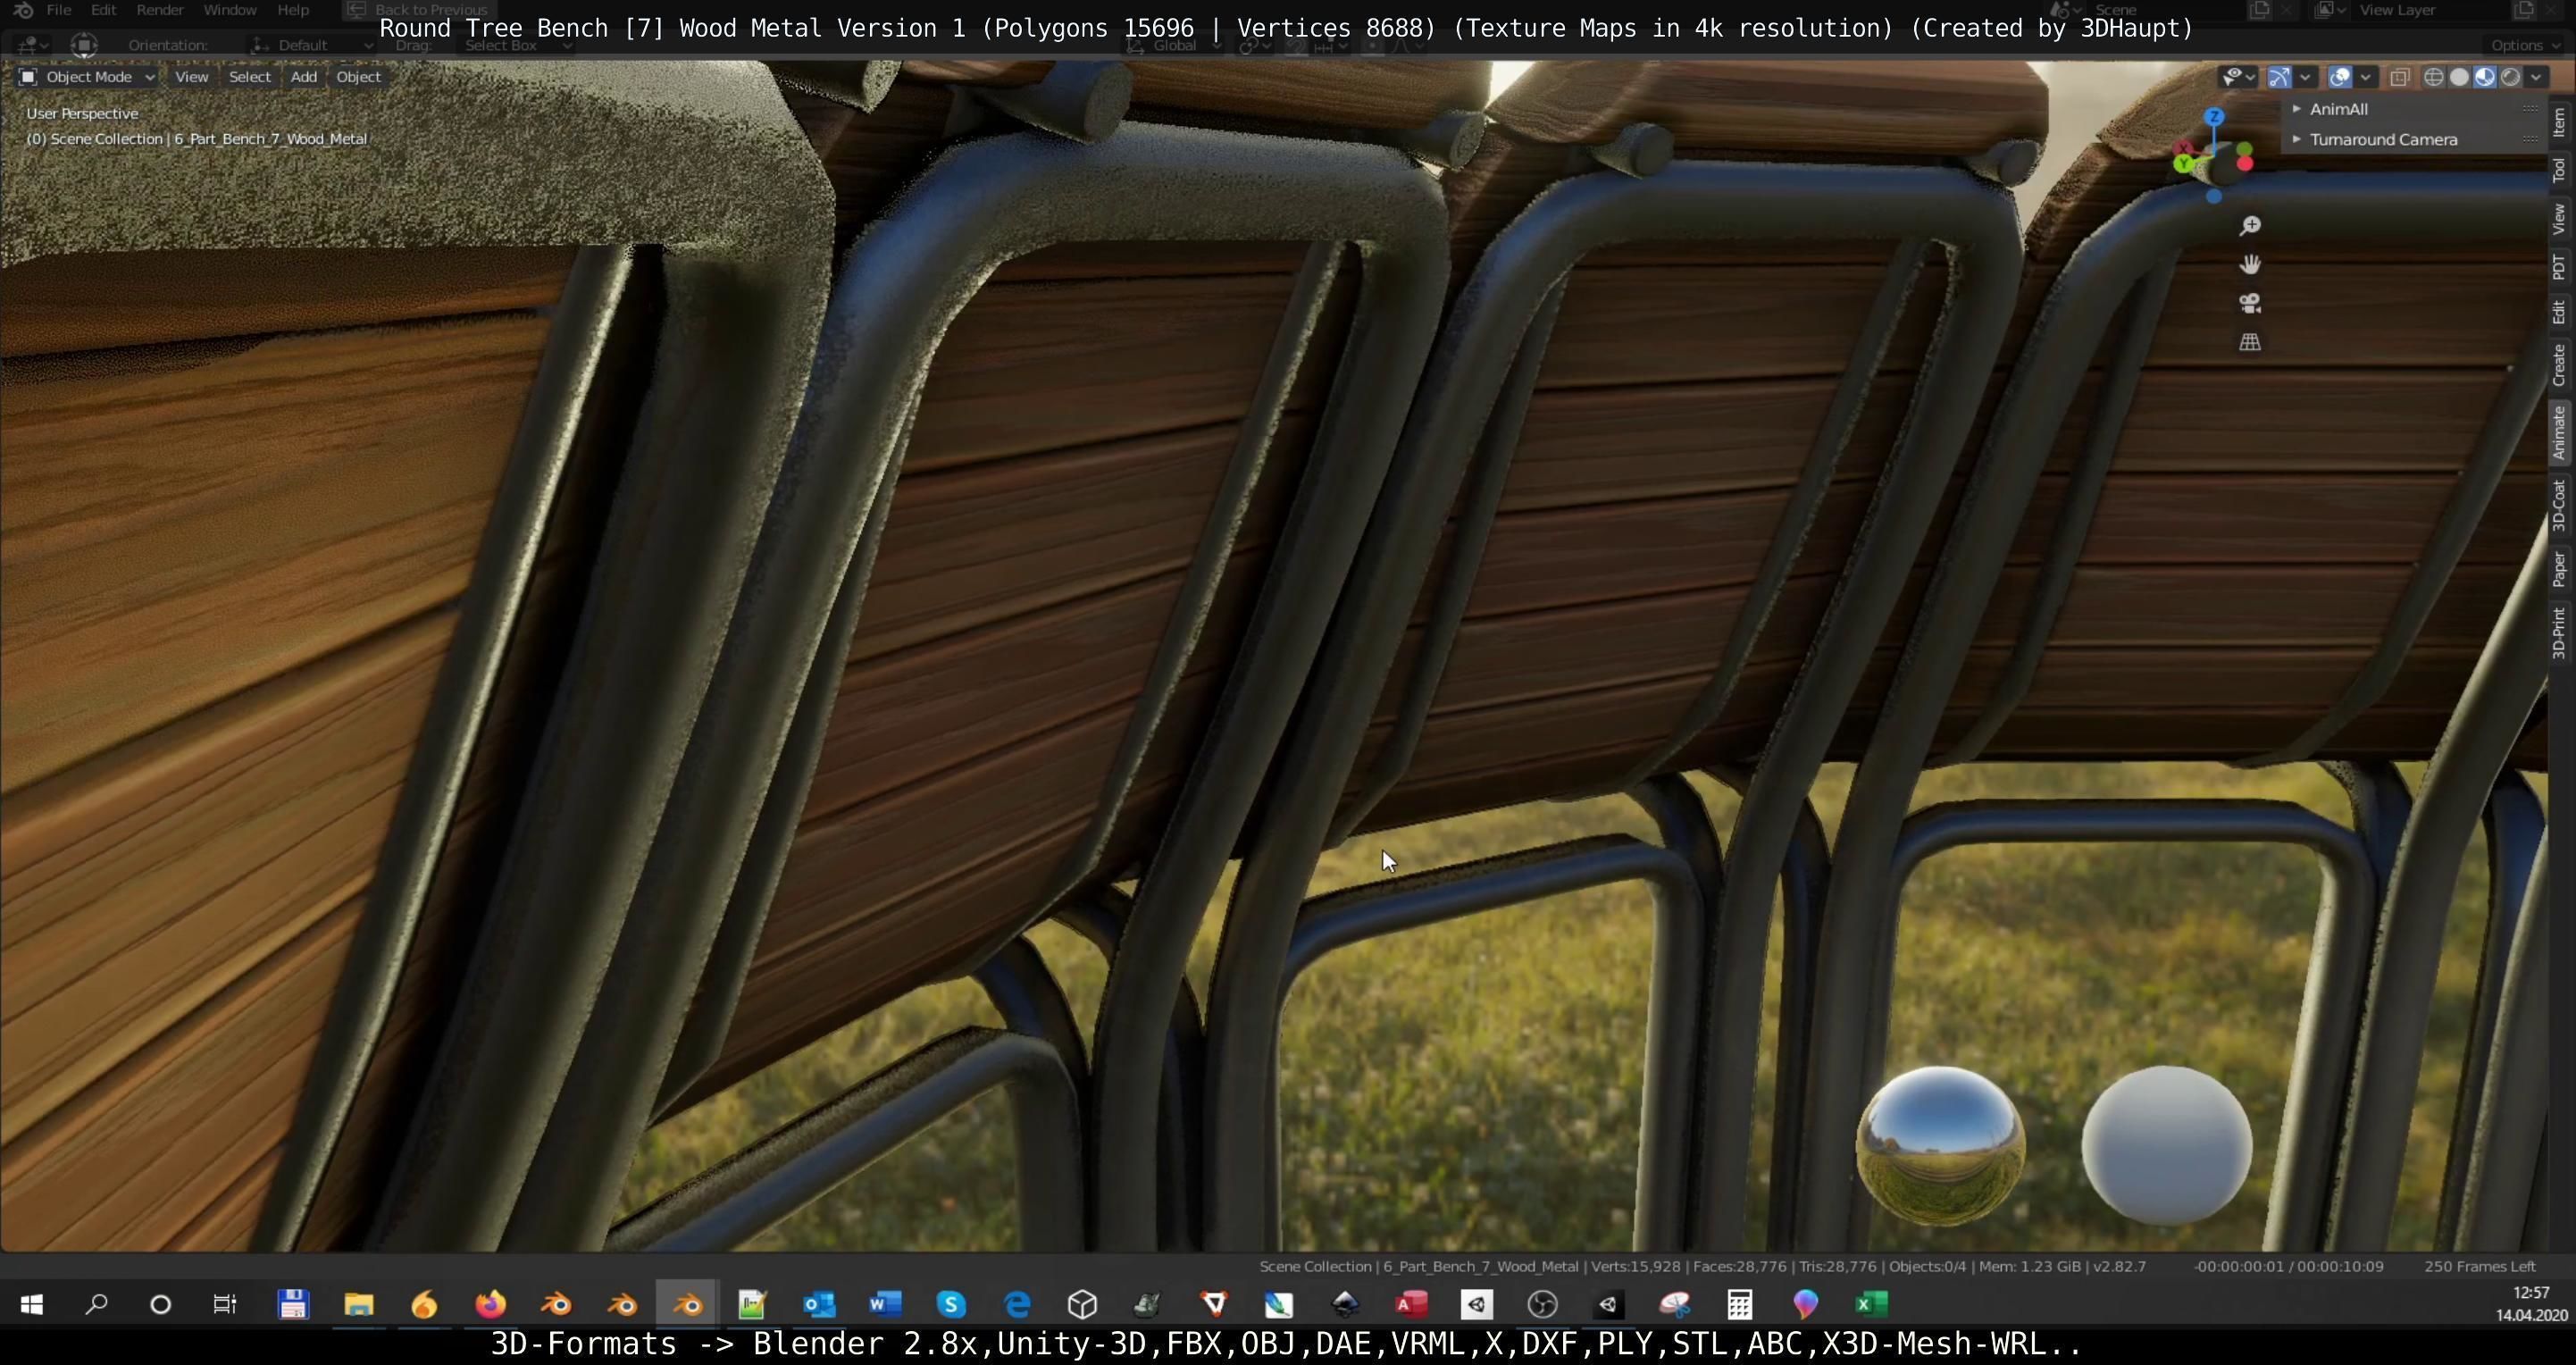Open the shading options dropdown arrow
Image resolution: width=2576 pixels, height=1365 pixels.
point(2536,77)
